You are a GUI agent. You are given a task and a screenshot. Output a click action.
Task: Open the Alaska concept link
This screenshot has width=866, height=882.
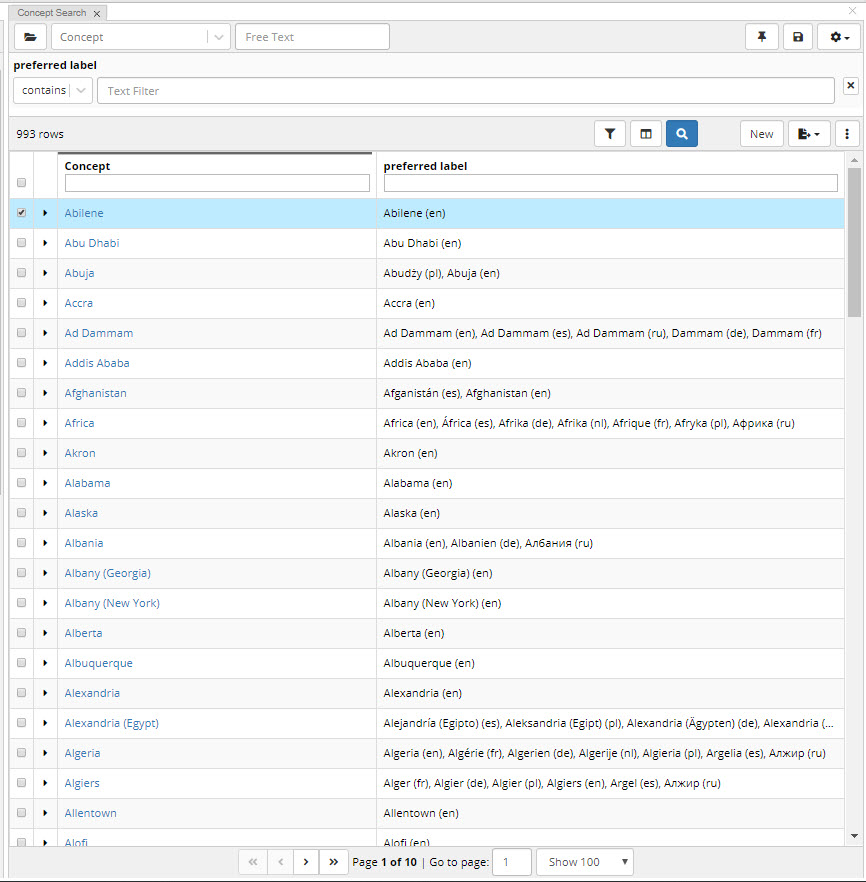tap(81, 513)
